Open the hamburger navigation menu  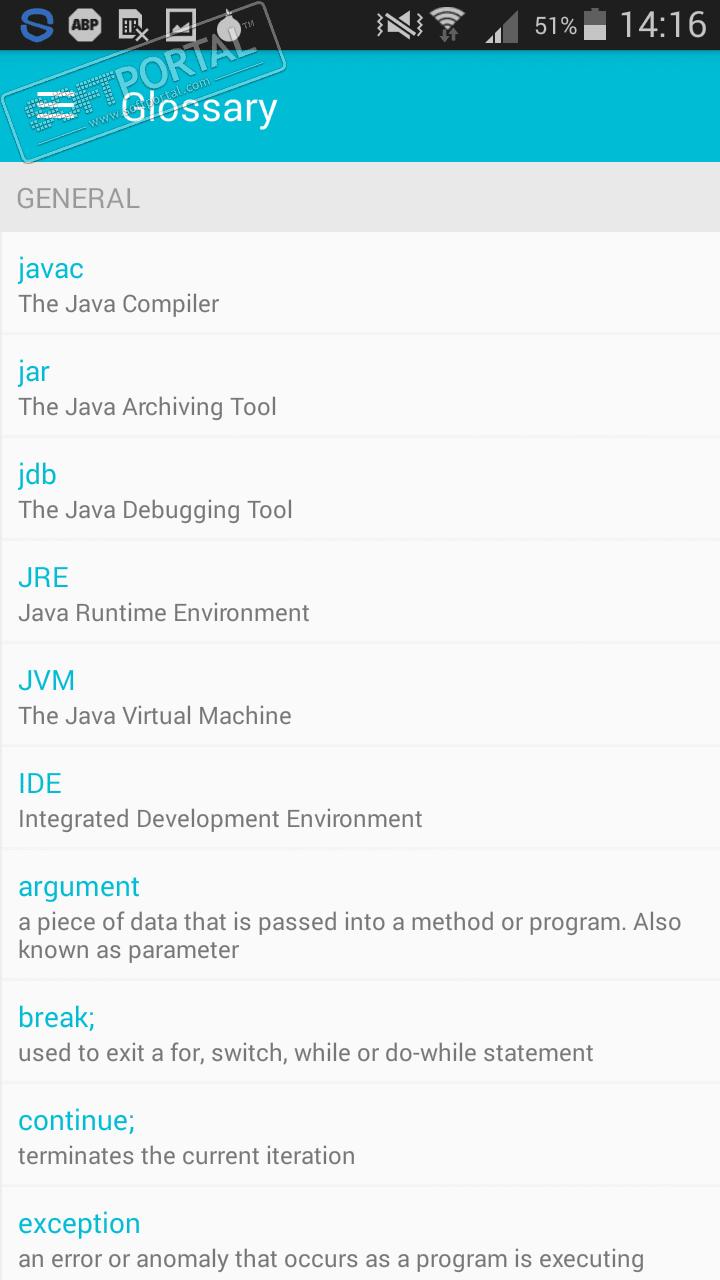click(x=55, y=107)
